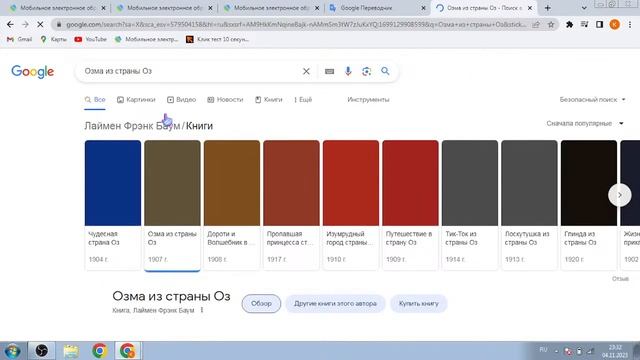Image resolution: width=640 pixels, height=360 pixels.
Task: Click the browser address bar URL
Action: pos(296,24)
